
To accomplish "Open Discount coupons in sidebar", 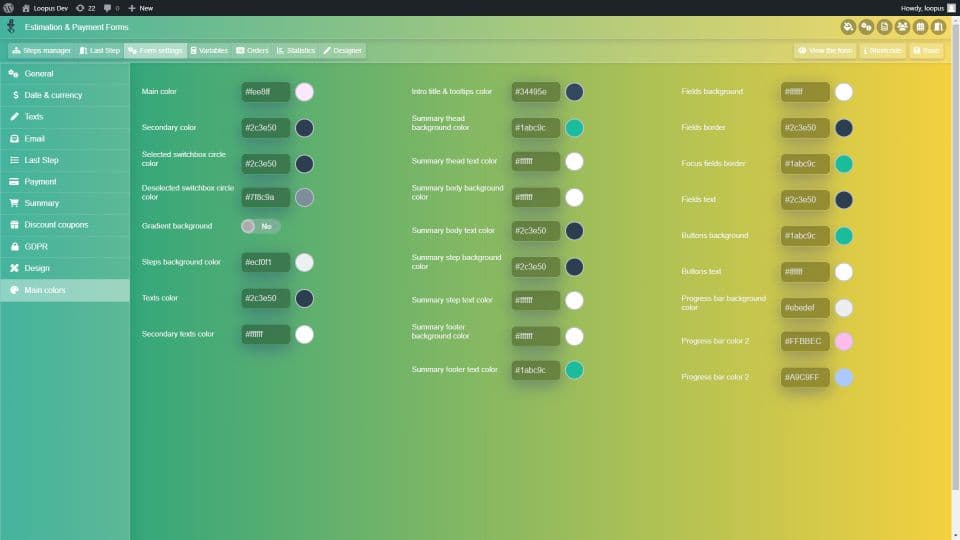I will click(65, 225).
